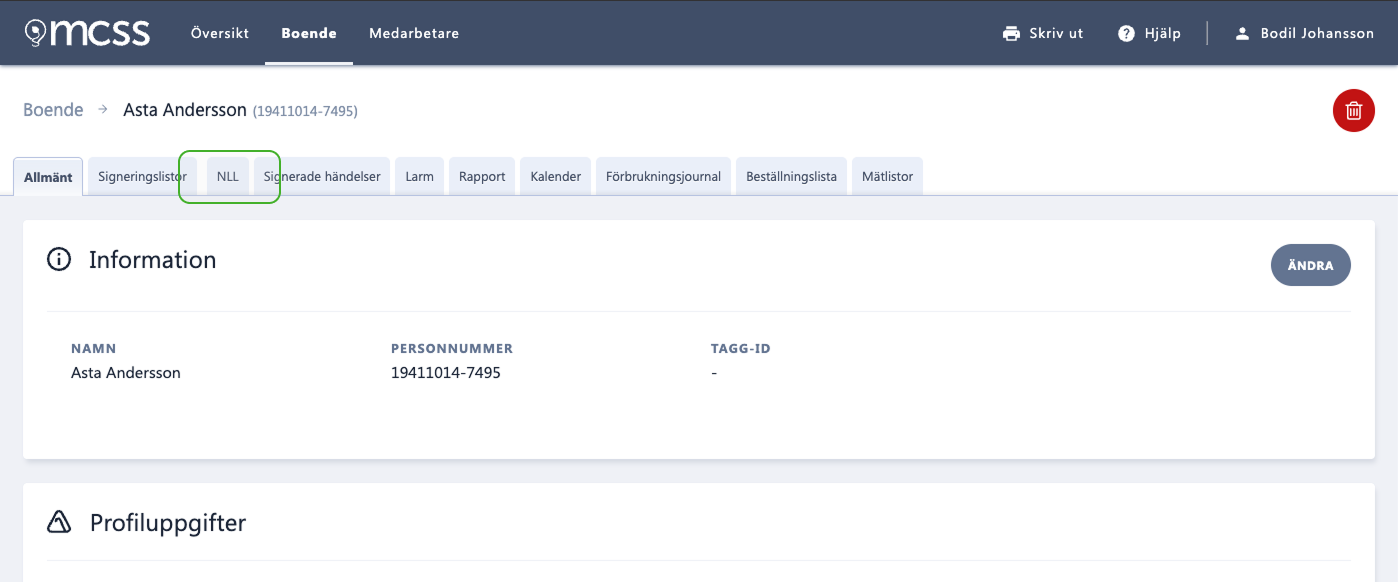Click the ÄNDRA button
The height and width of the screenshot is (582, 1398).
[1310, 265]
